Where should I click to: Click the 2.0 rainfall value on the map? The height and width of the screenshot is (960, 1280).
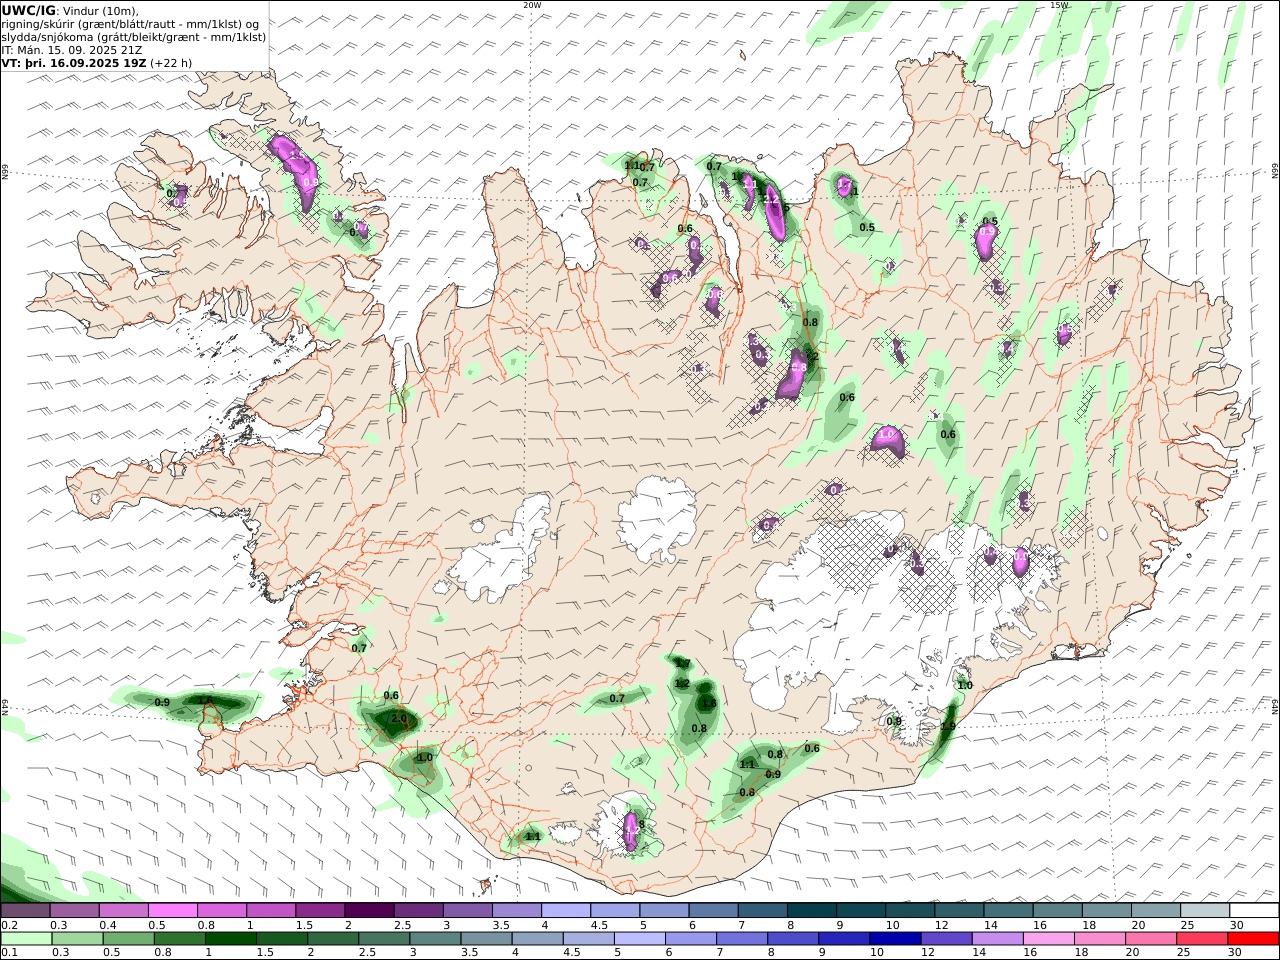(399, 719)
